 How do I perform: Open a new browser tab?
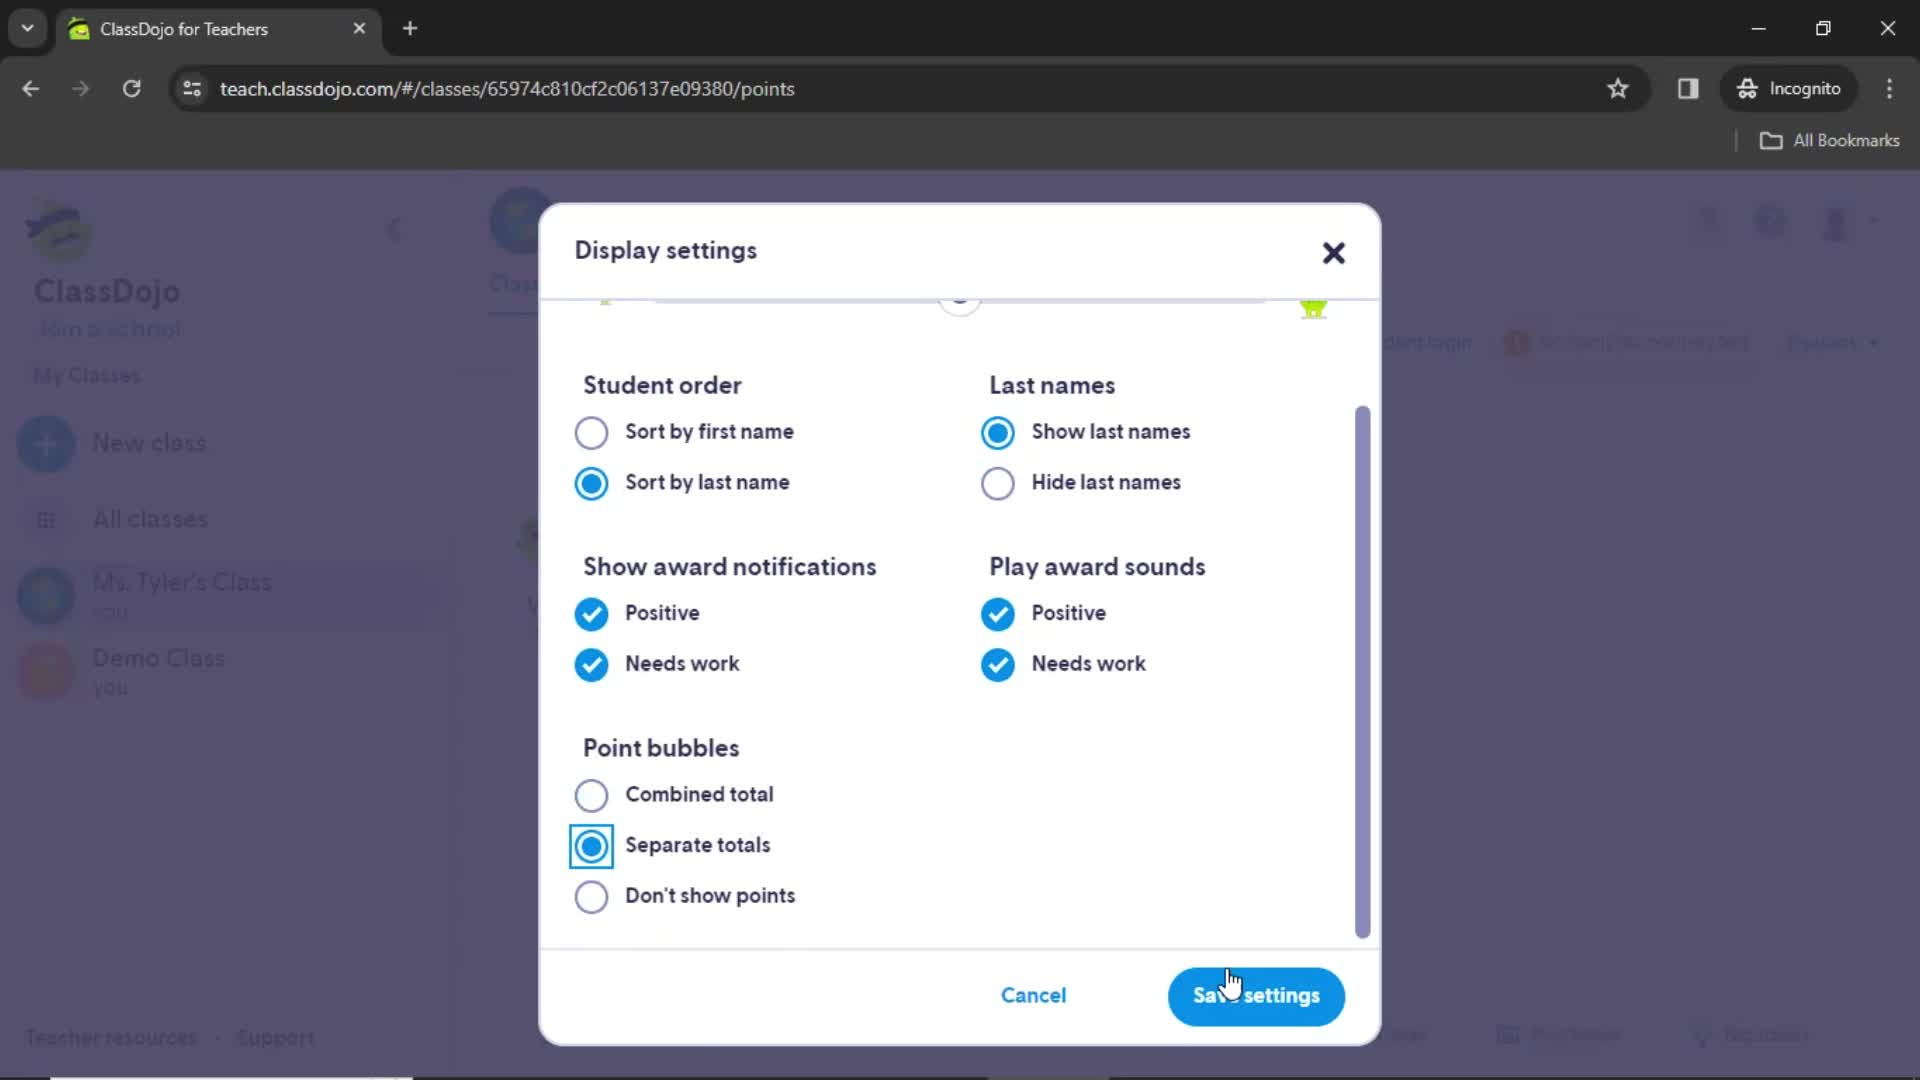tap(410, 28)
